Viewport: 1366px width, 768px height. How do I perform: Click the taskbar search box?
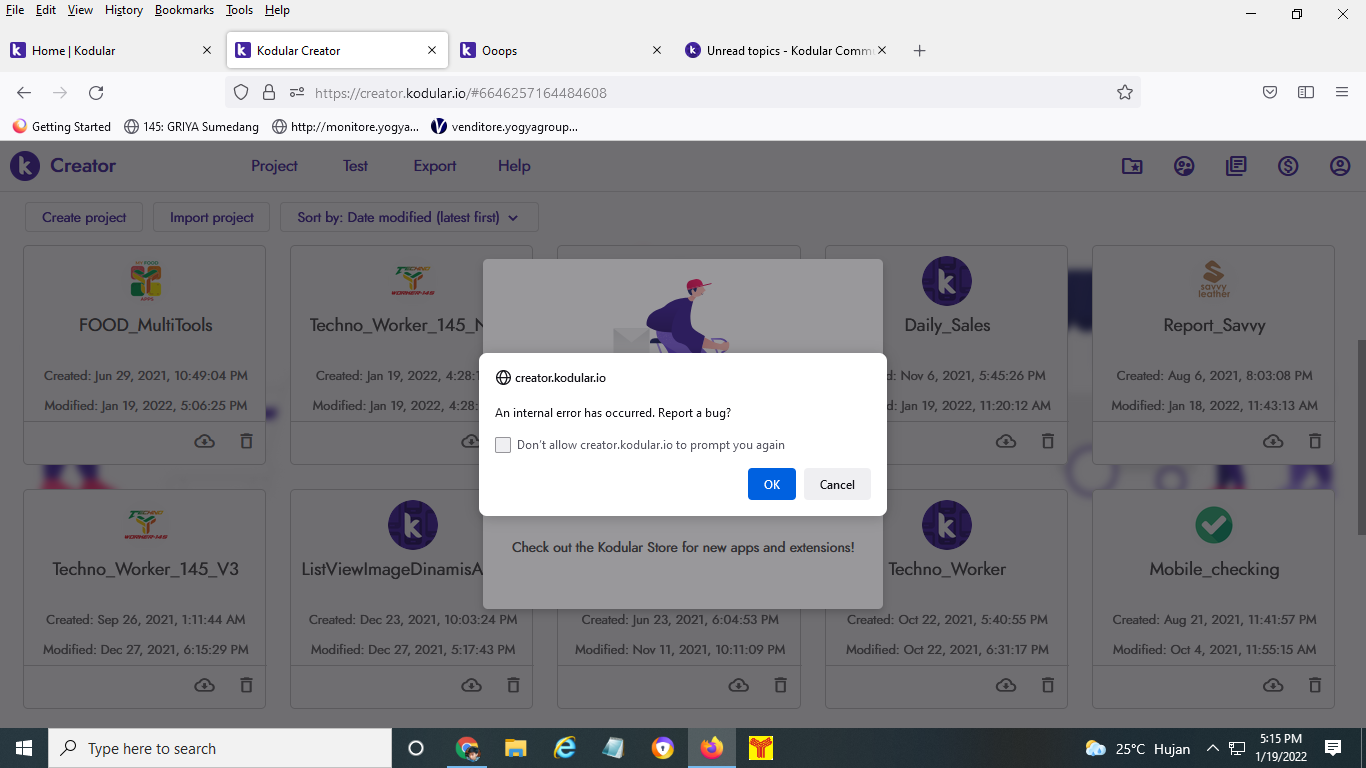[220, 748]
